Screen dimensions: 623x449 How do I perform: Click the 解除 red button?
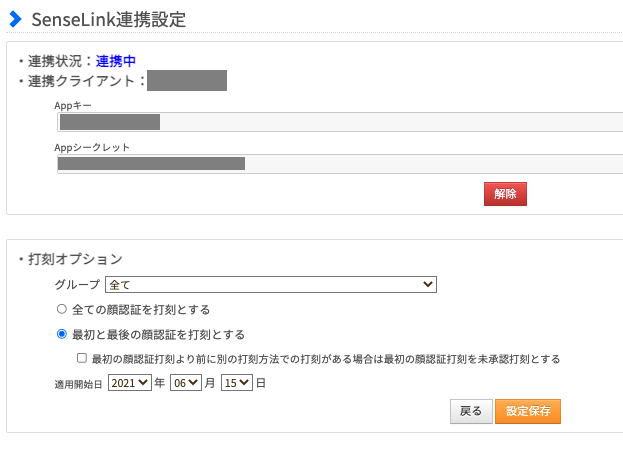click(x=505, y=194)
